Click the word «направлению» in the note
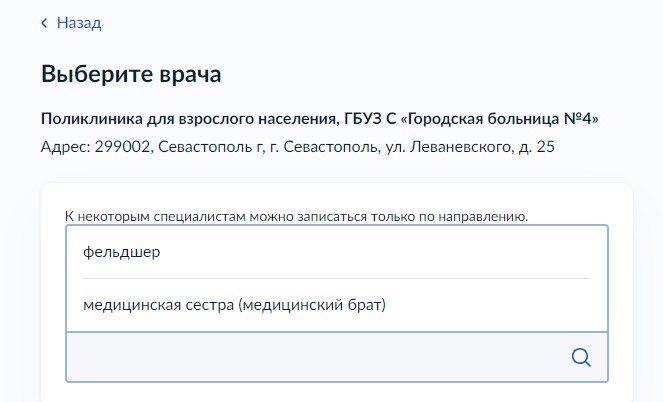The height and width of the screenshot is (402, 663). [488, 215]
